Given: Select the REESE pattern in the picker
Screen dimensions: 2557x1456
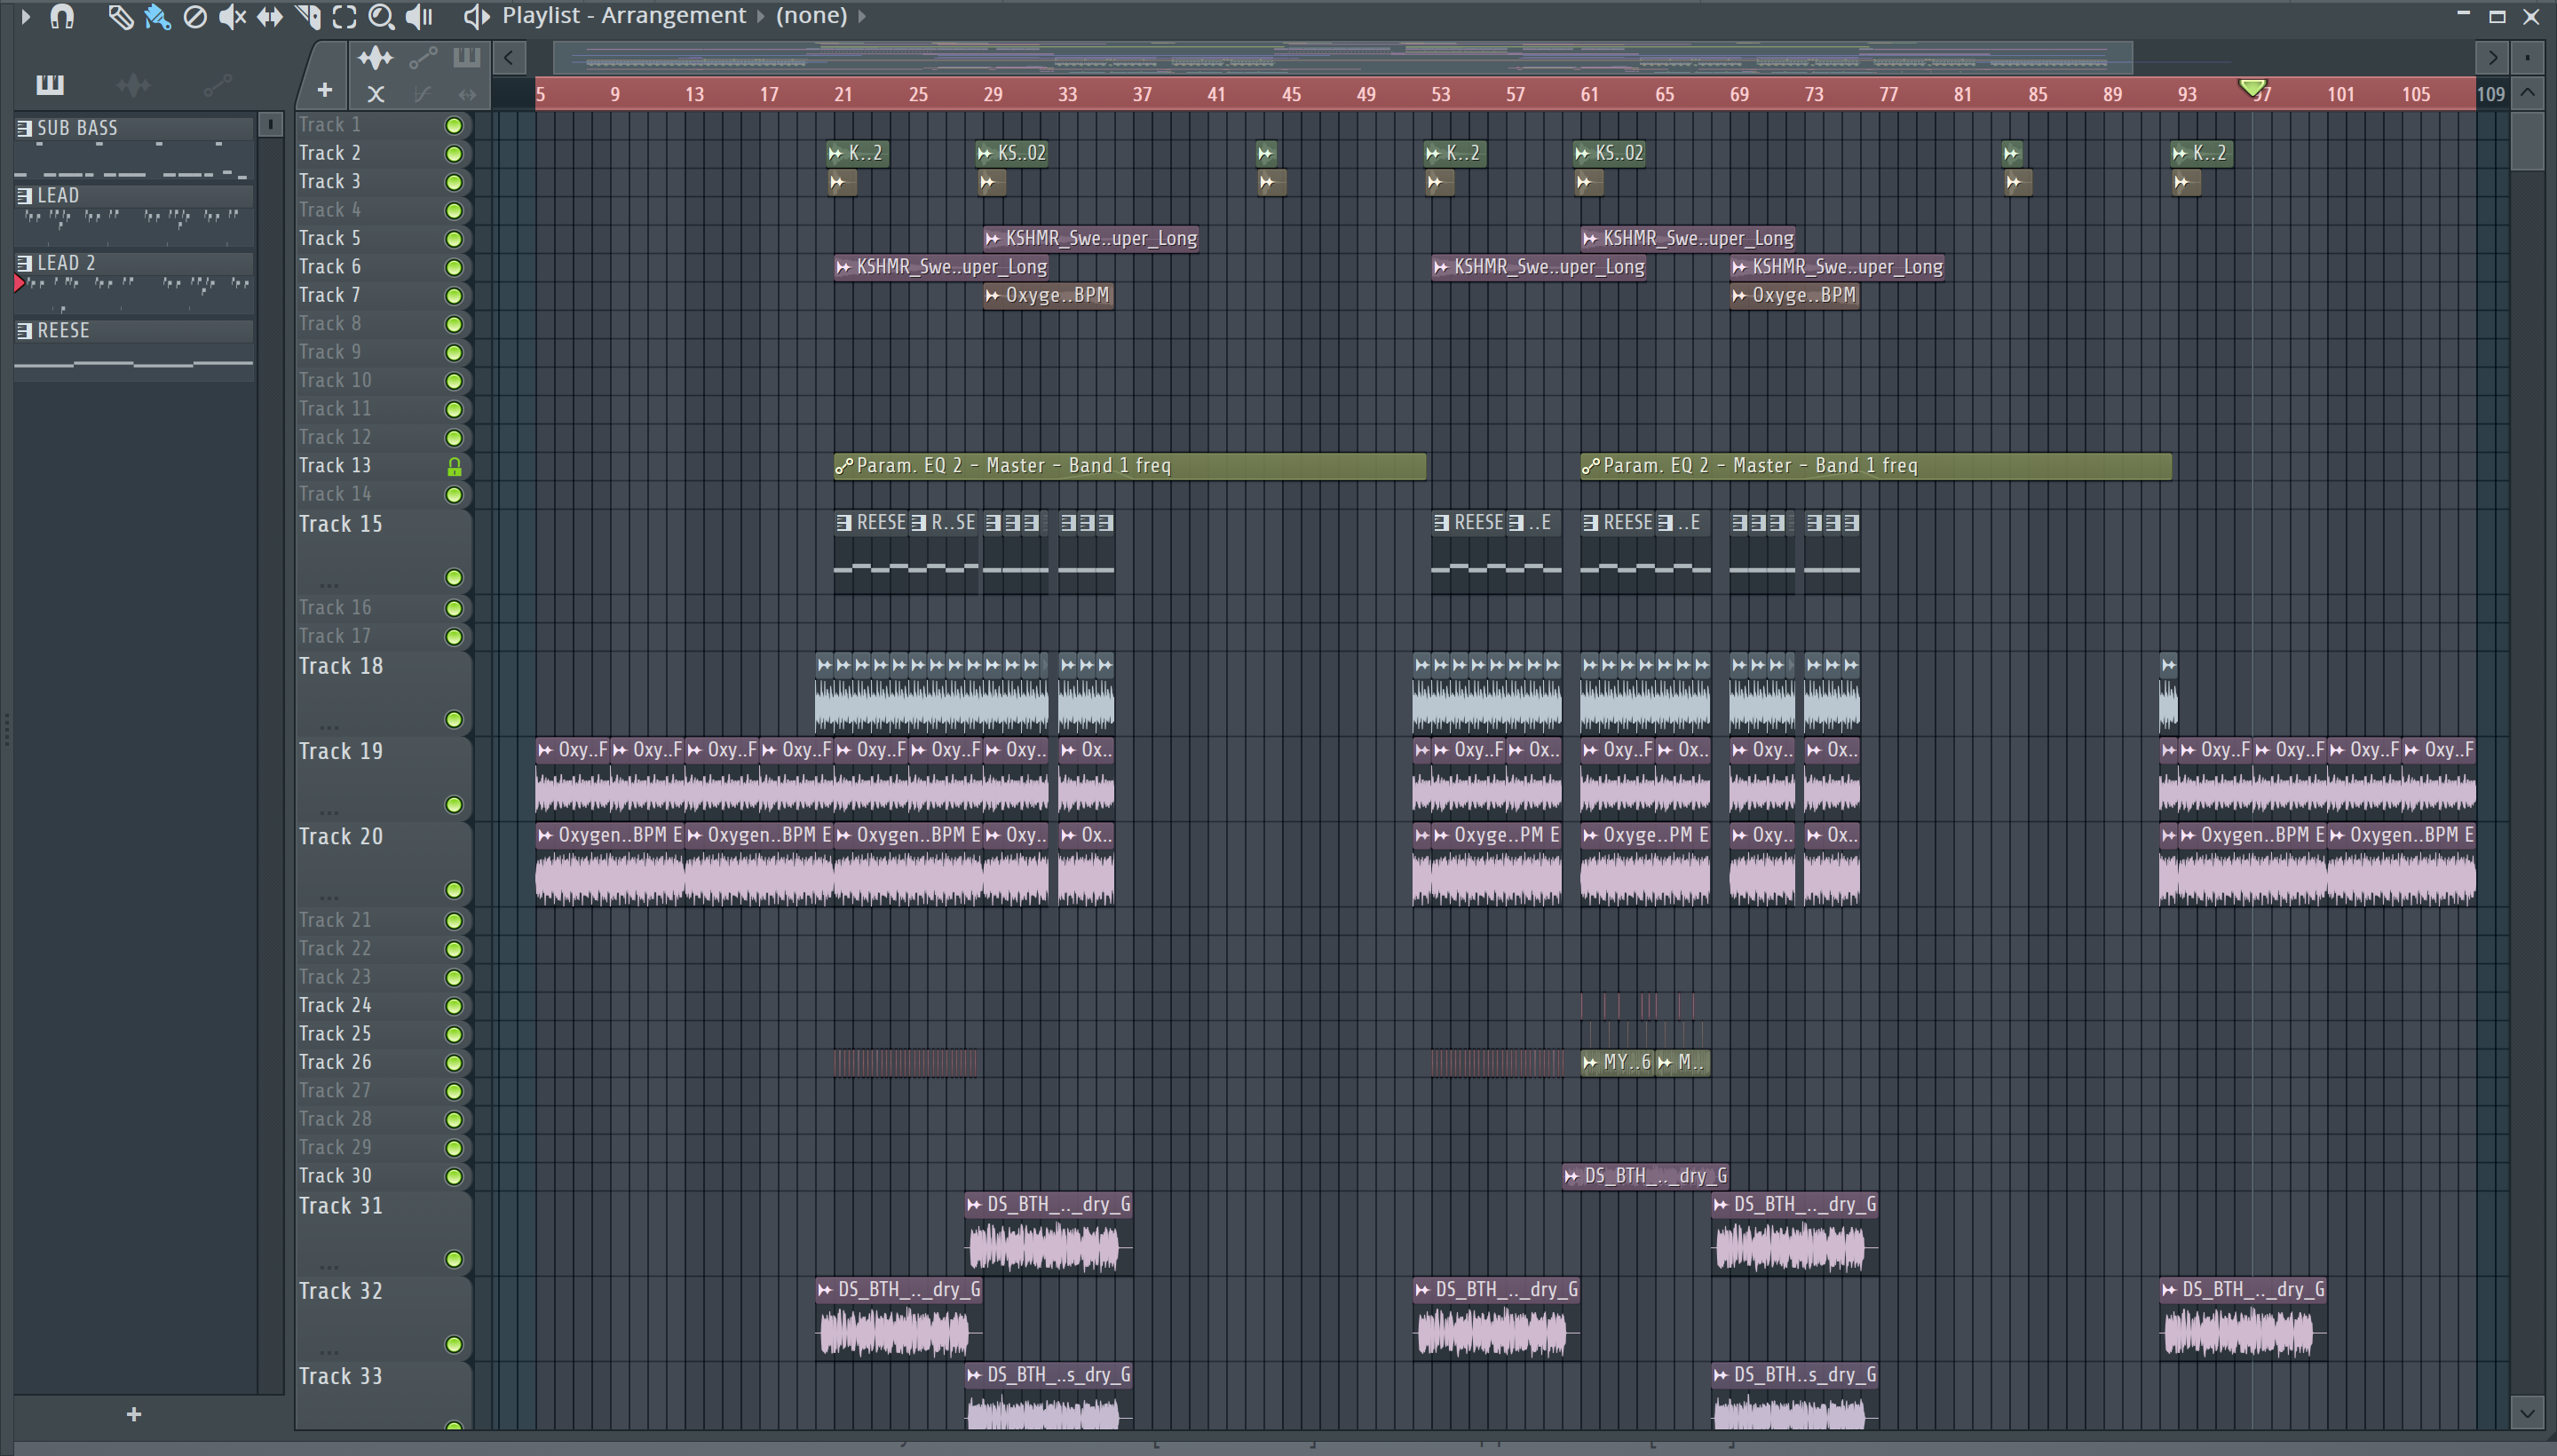Looking at the screenshot, I should point(134,350).
